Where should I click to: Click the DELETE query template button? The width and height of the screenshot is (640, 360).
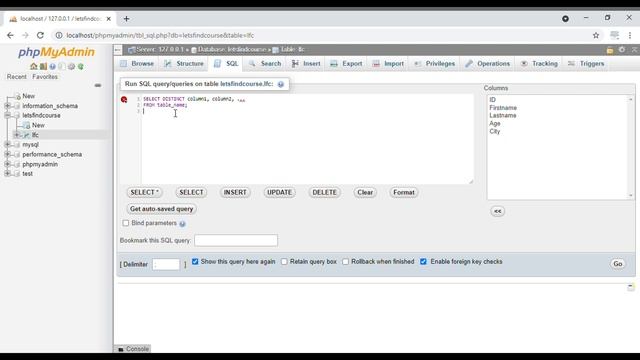(x=324, y=192)
